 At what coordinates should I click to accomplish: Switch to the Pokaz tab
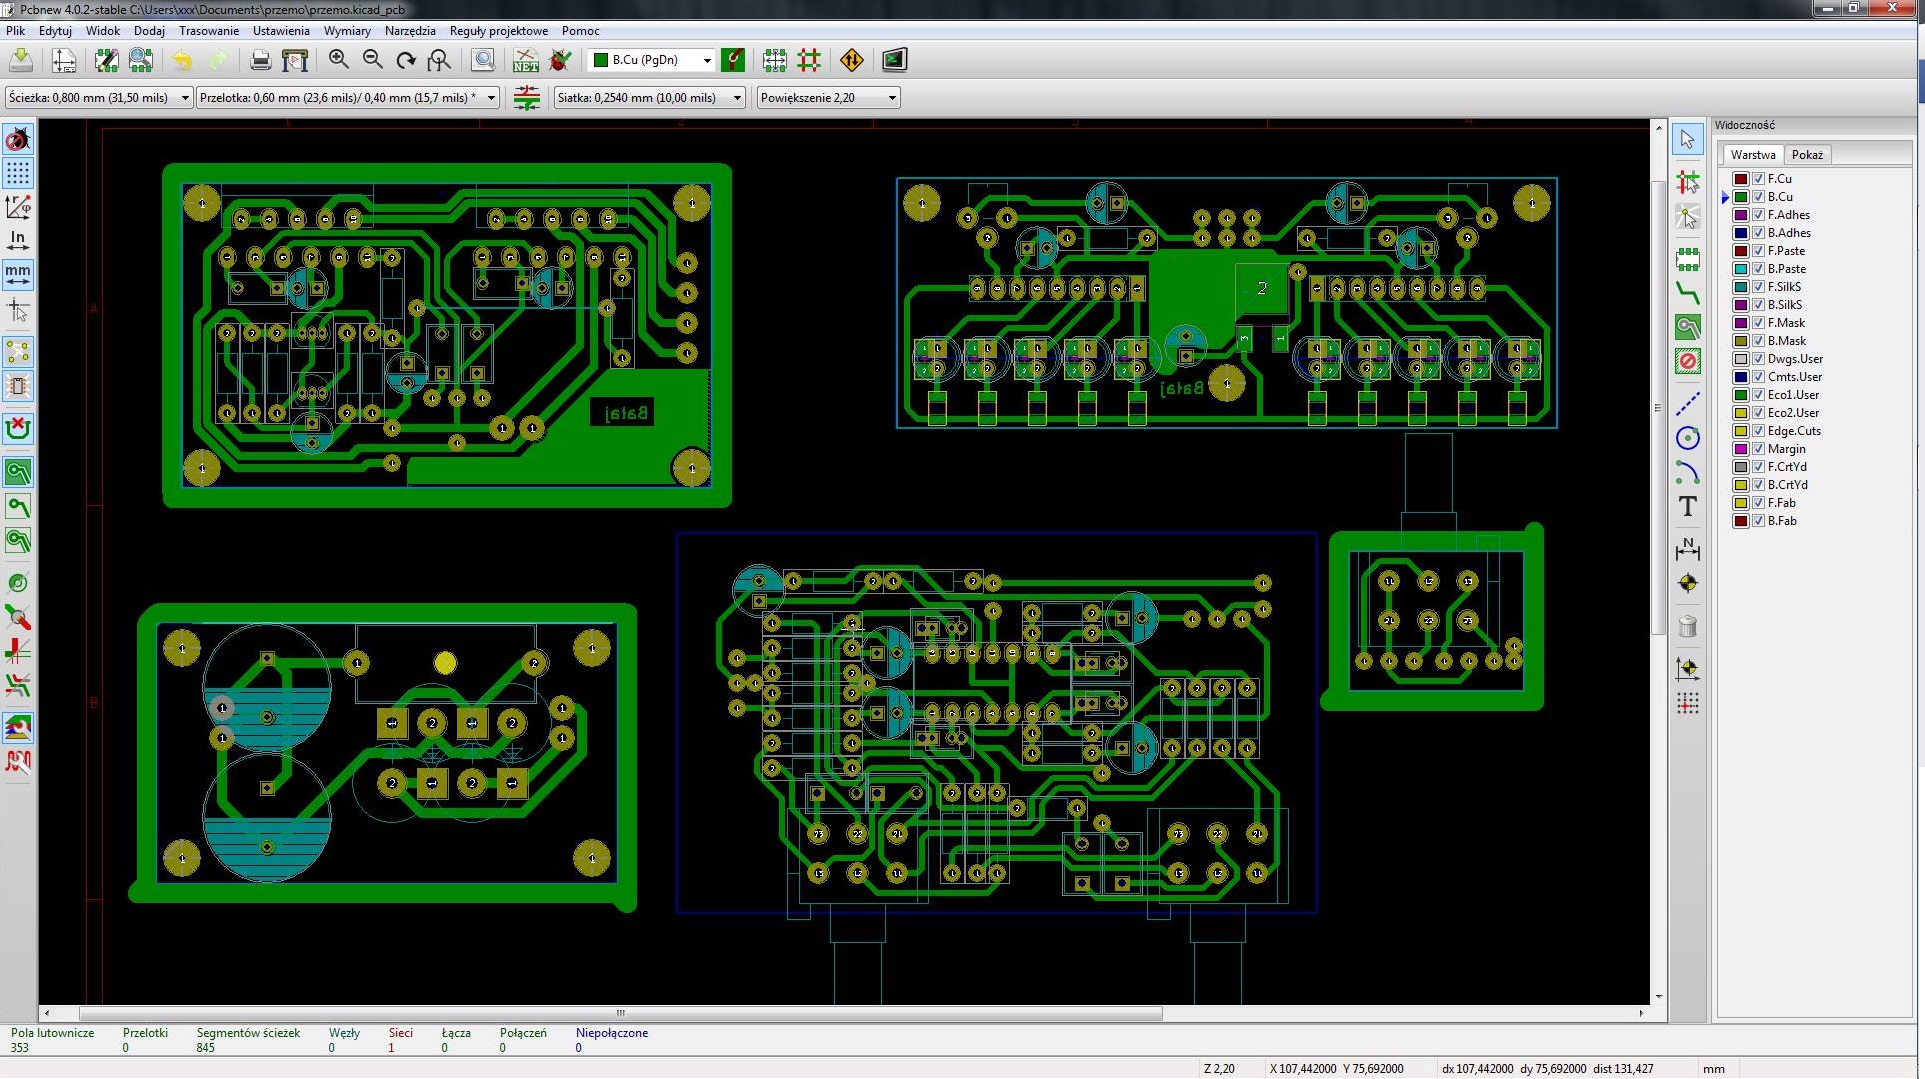[1807, 155]
